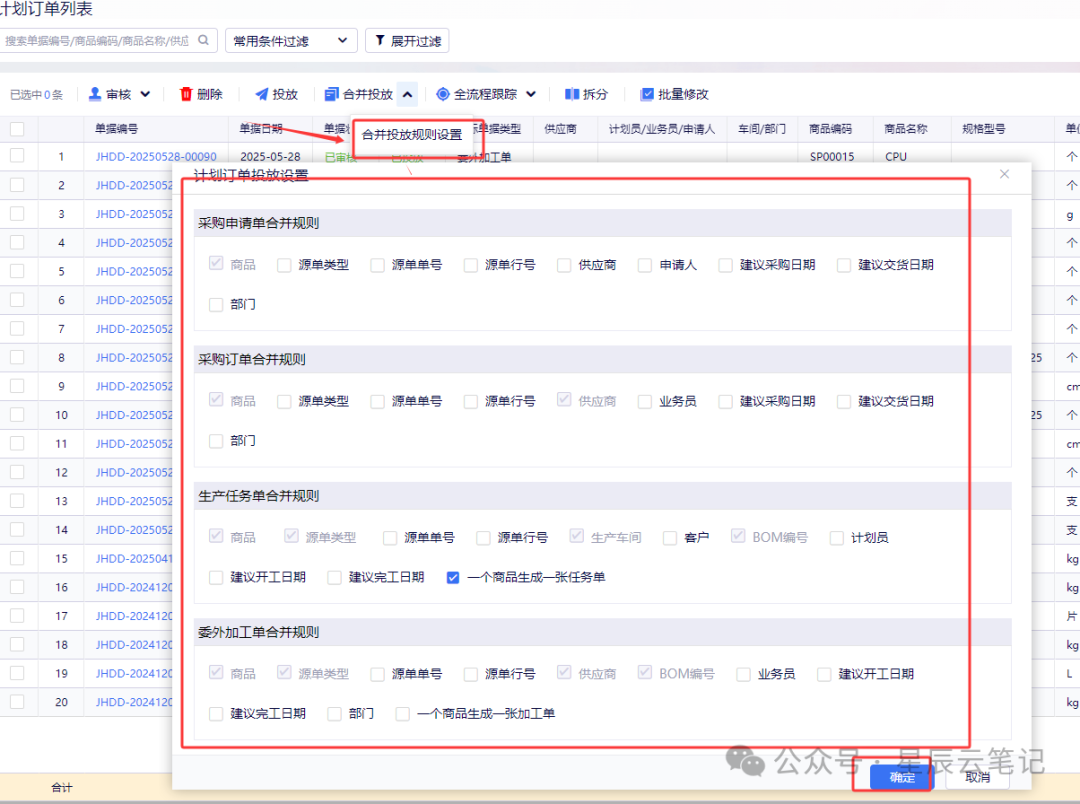The image size is (1080, 804).
Task: Tick 建议交货日期 under 采购订单合并规则
Action: (x=844, y=402)
